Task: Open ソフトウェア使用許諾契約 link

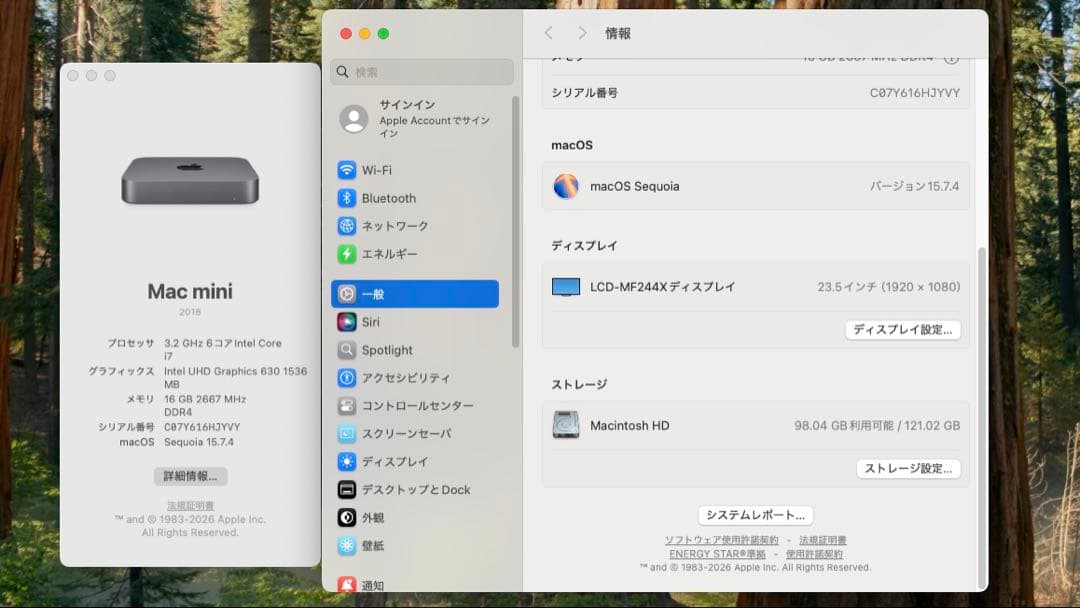Action: coord(721,540)
